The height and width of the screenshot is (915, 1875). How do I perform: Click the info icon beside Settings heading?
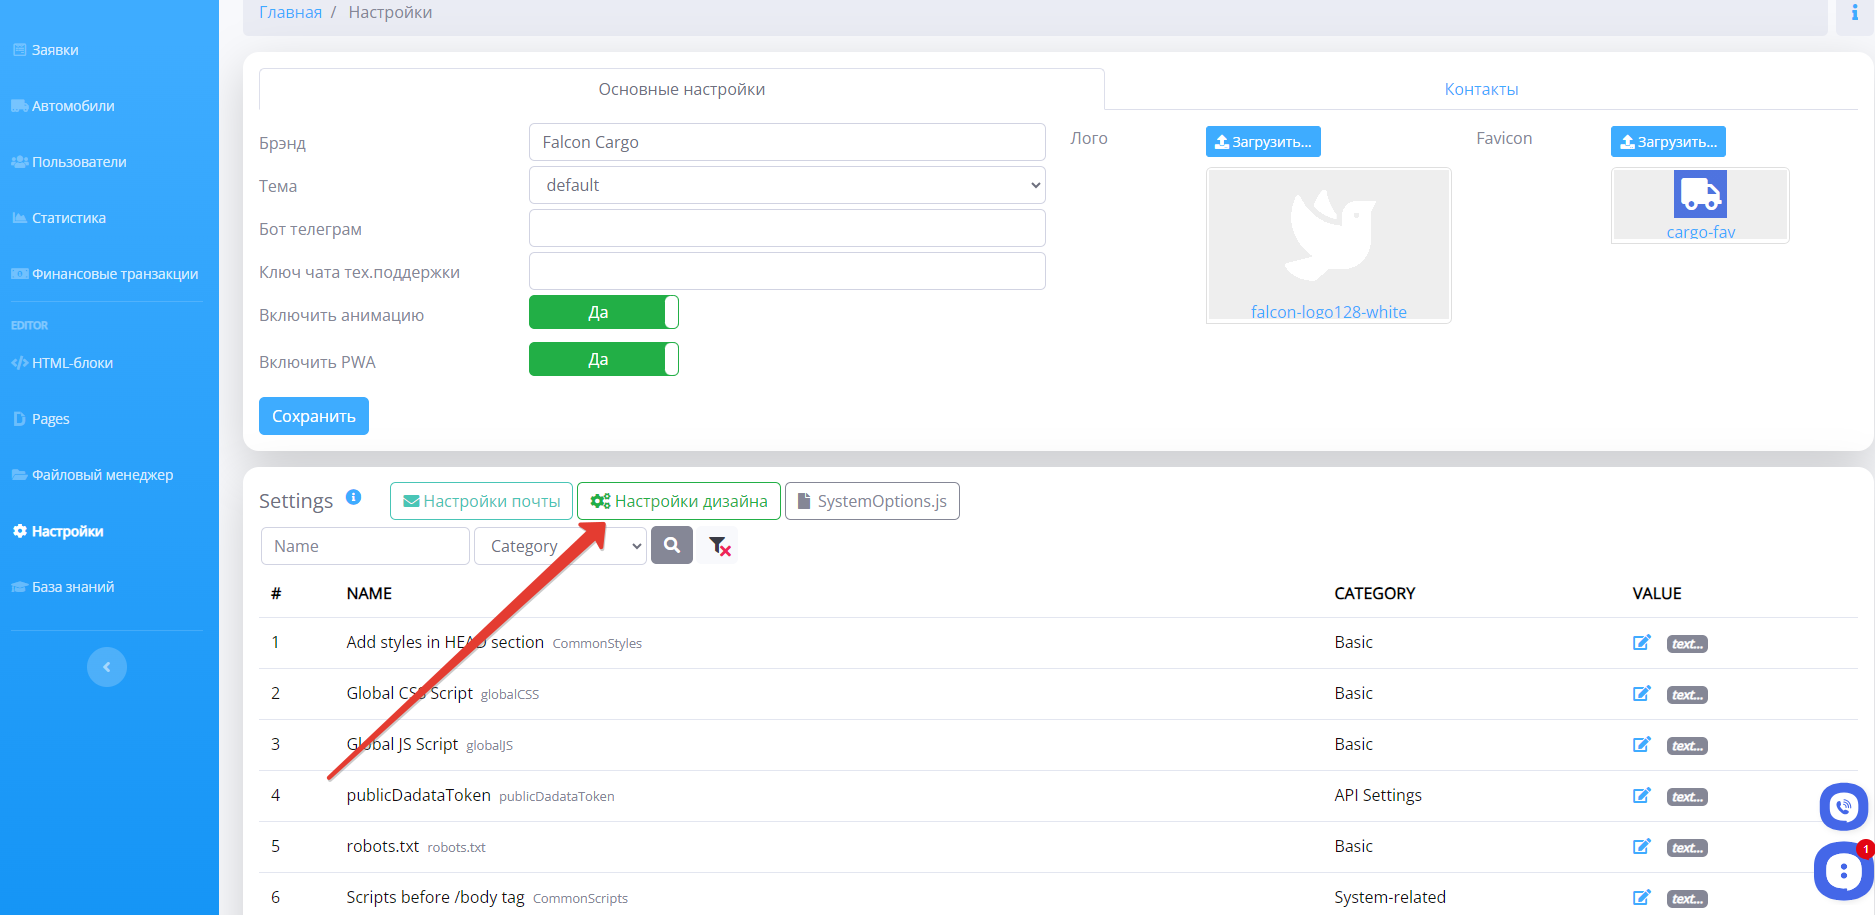(353, 497)
